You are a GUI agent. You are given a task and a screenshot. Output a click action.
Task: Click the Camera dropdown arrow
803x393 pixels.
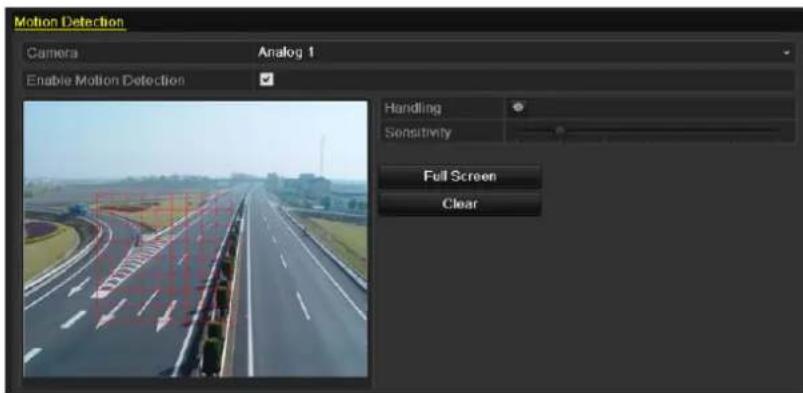[x=787, y=53]
